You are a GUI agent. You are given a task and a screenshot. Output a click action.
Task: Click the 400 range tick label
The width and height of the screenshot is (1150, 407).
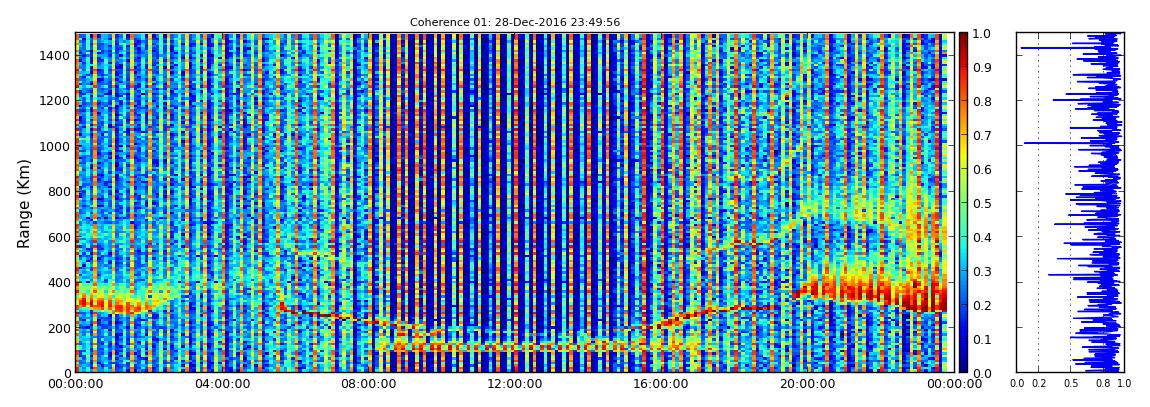coord(59,283)
